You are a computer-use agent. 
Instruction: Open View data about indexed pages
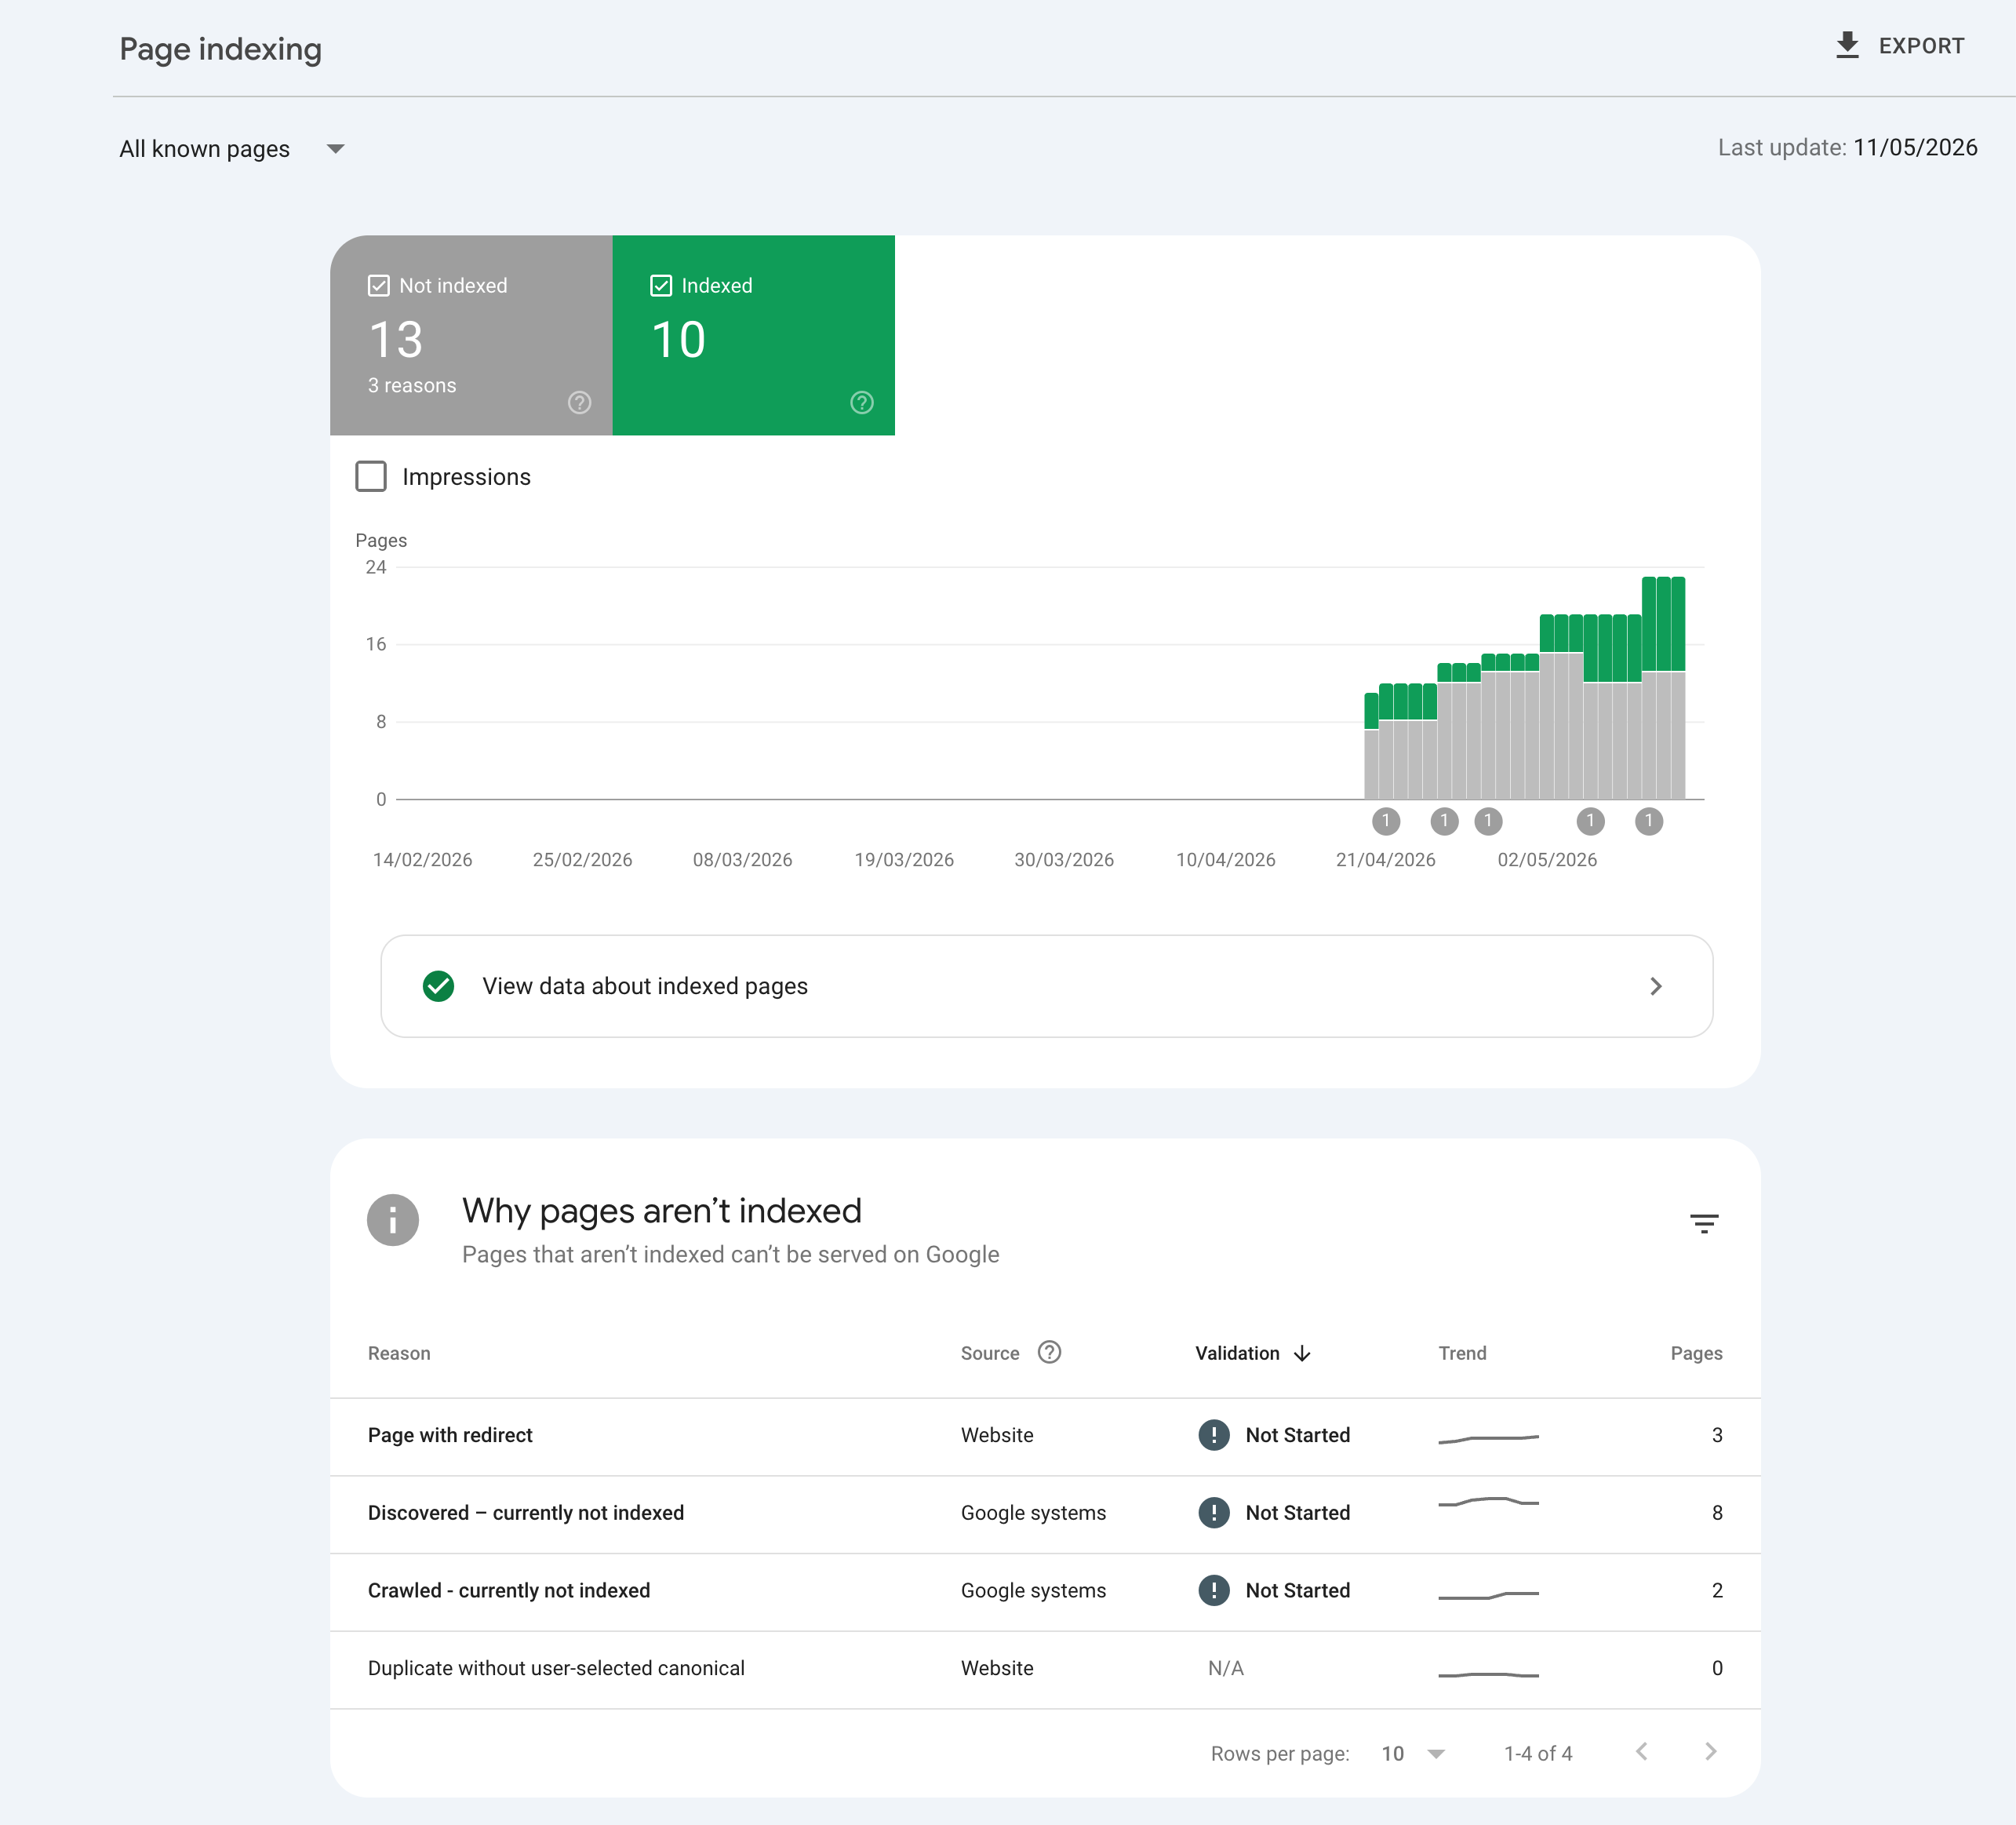point(1047,986)
